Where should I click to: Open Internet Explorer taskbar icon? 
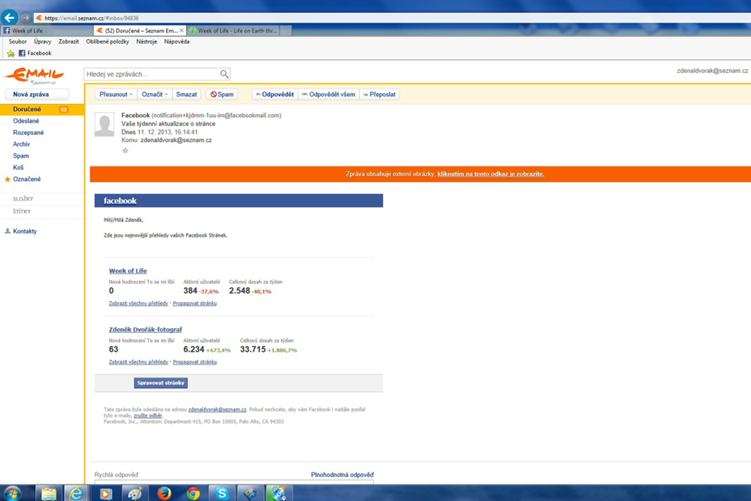tap(76, 493)
